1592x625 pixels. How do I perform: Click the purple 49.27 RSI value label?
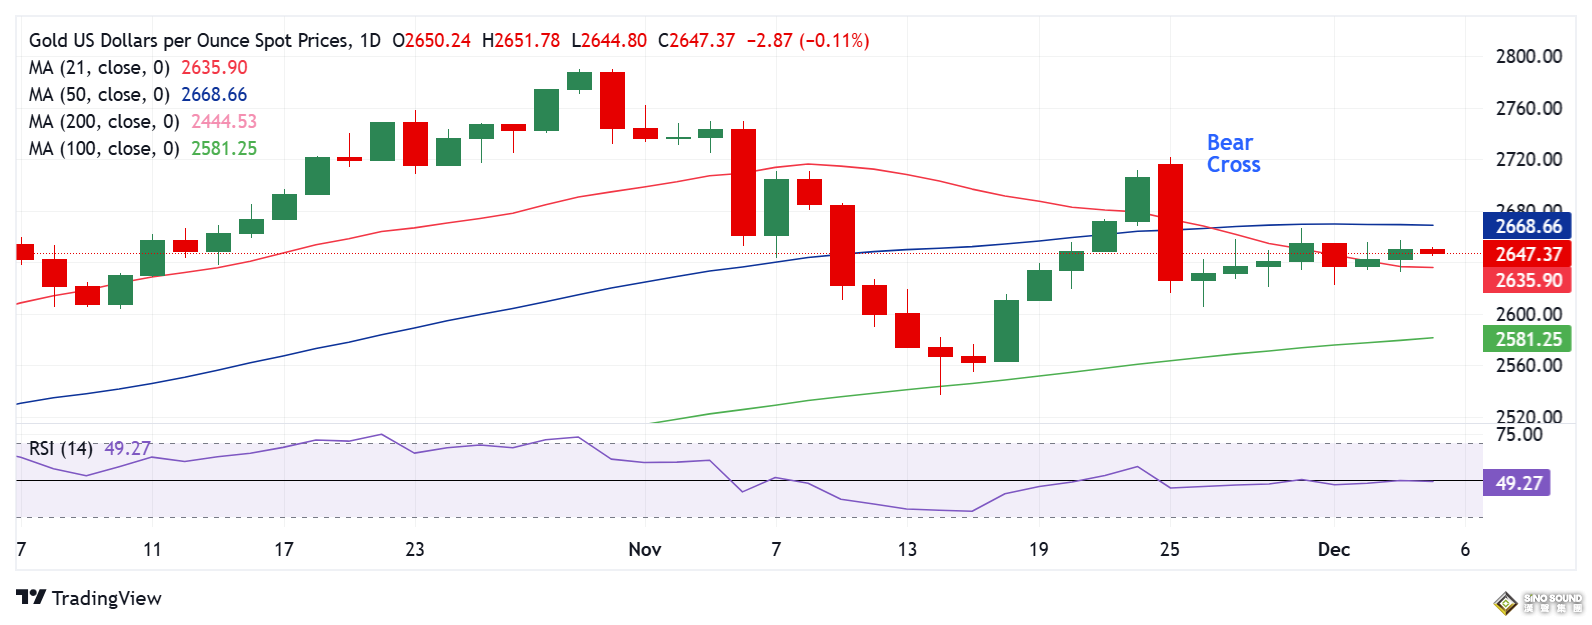pyautogui.click(x=1519, y=483)
